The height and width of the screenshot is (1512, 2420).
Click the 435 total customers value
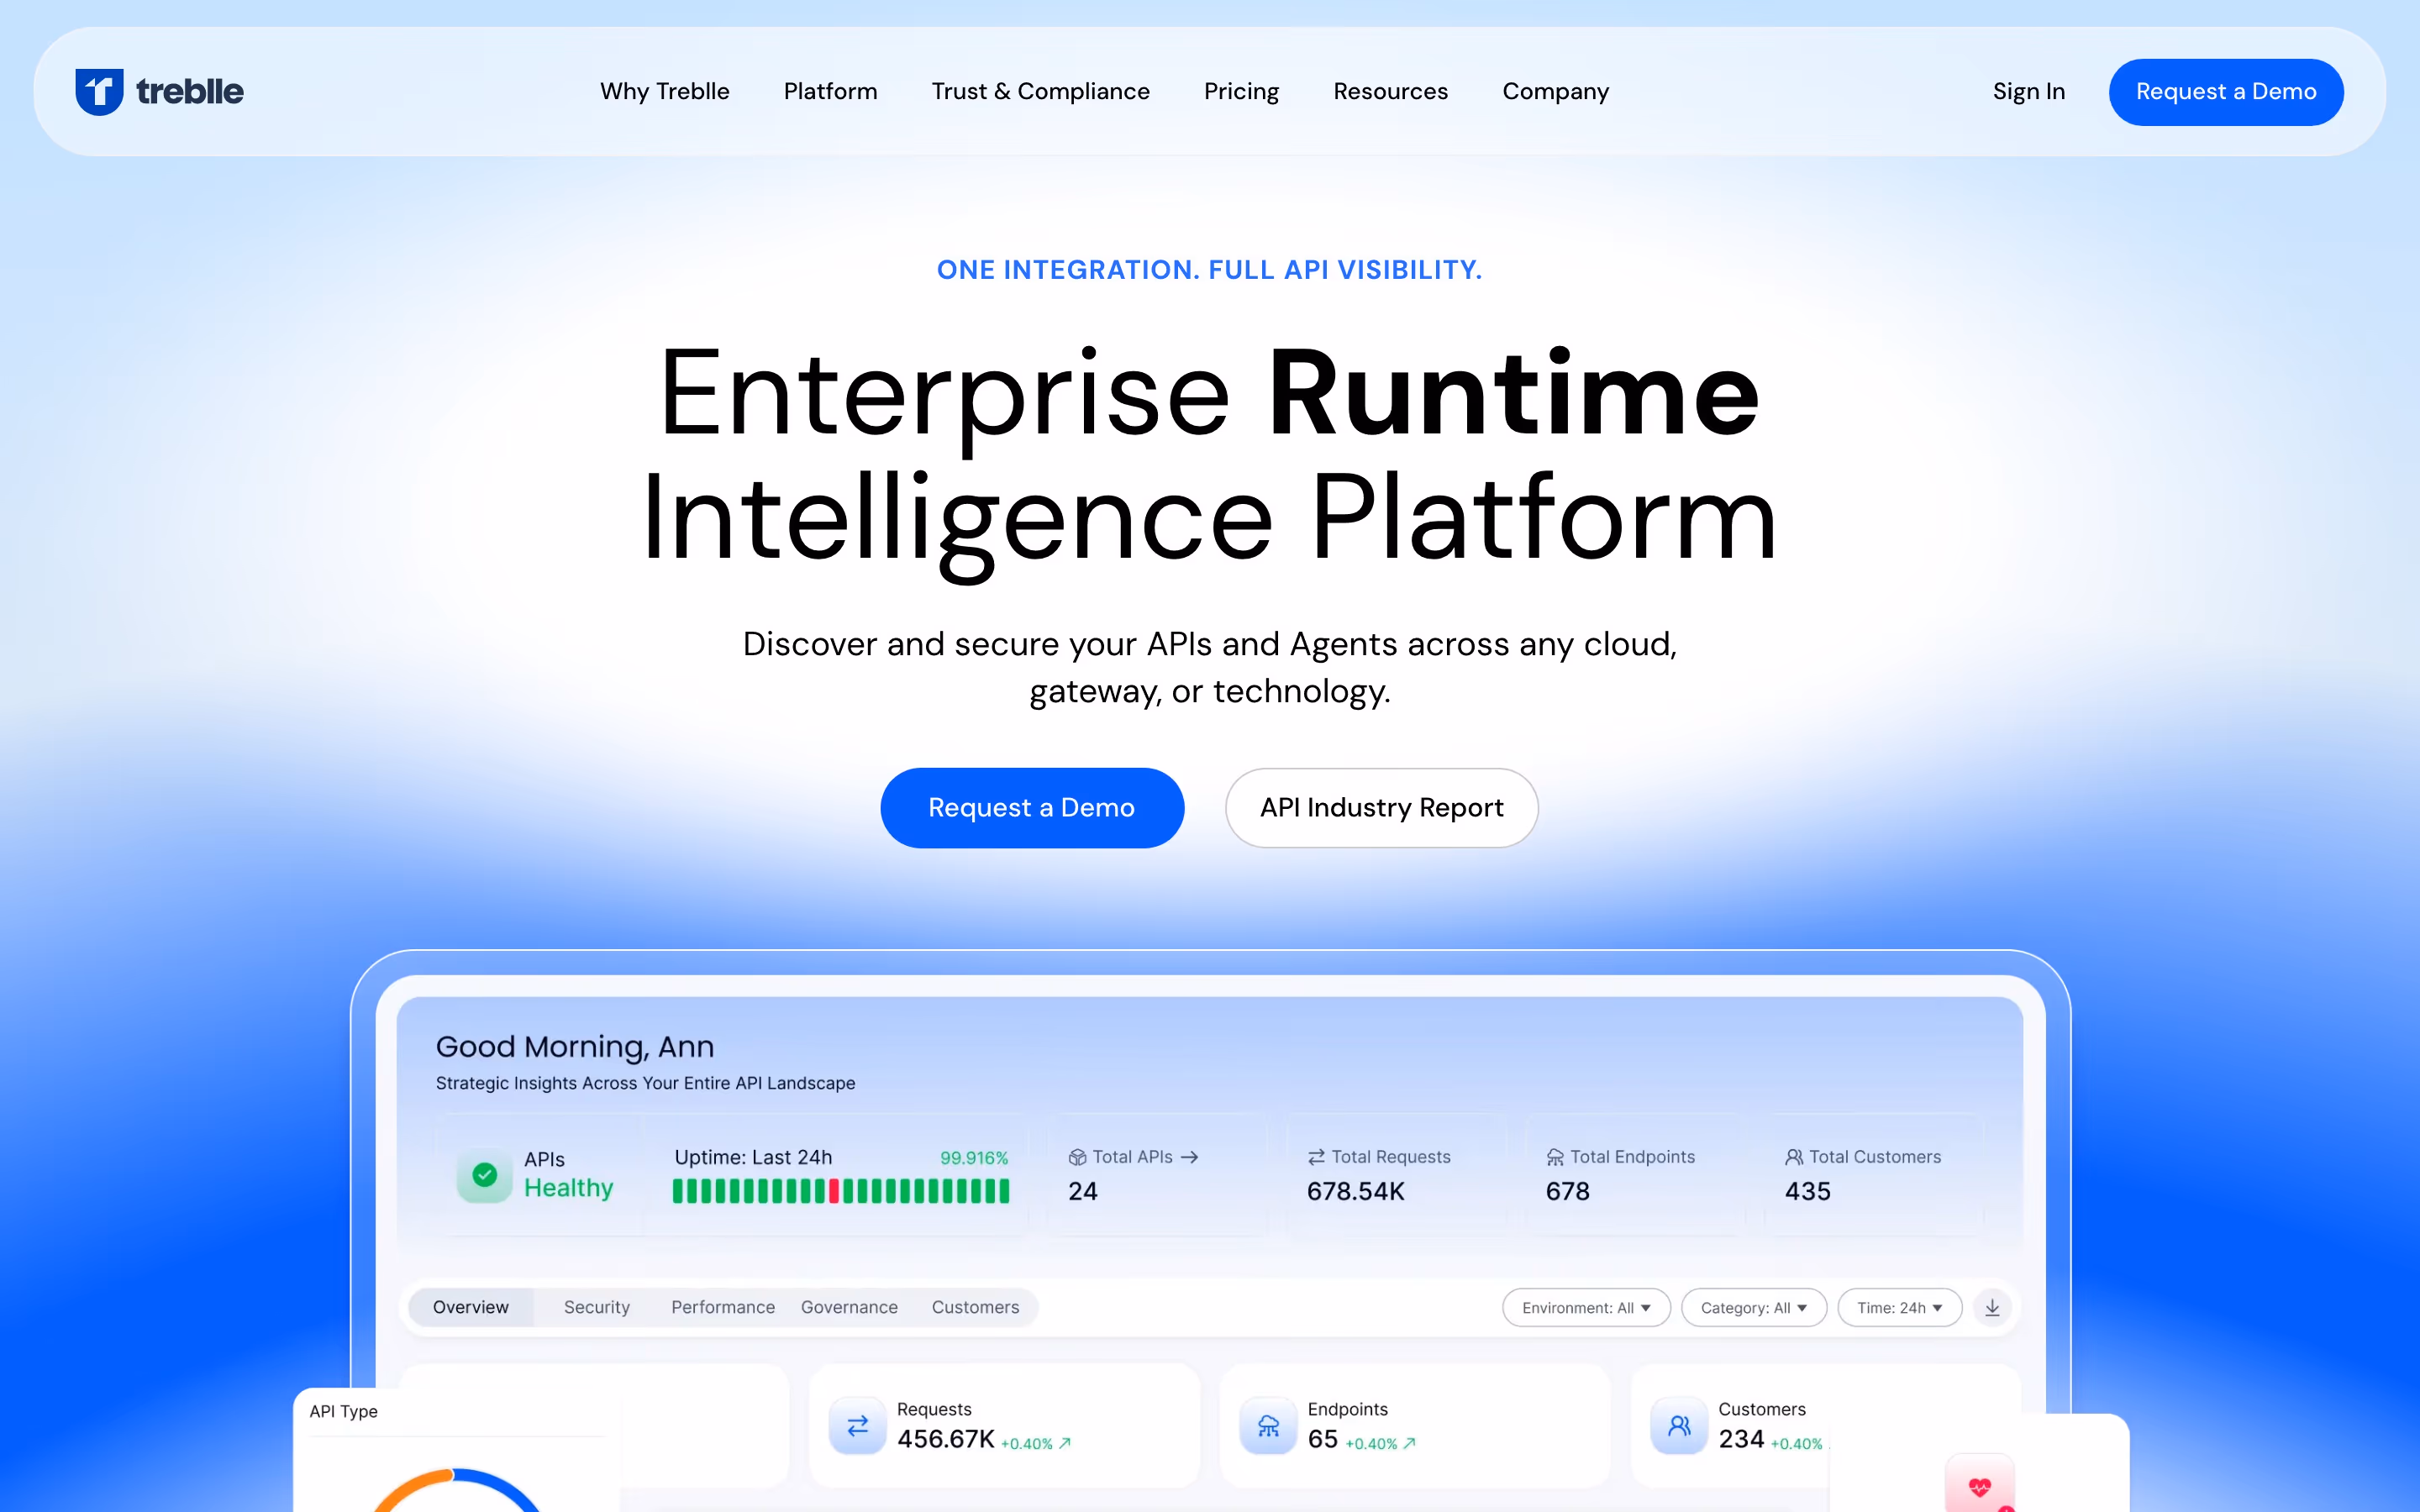pyautogui.click(x=1807, y=1190)
